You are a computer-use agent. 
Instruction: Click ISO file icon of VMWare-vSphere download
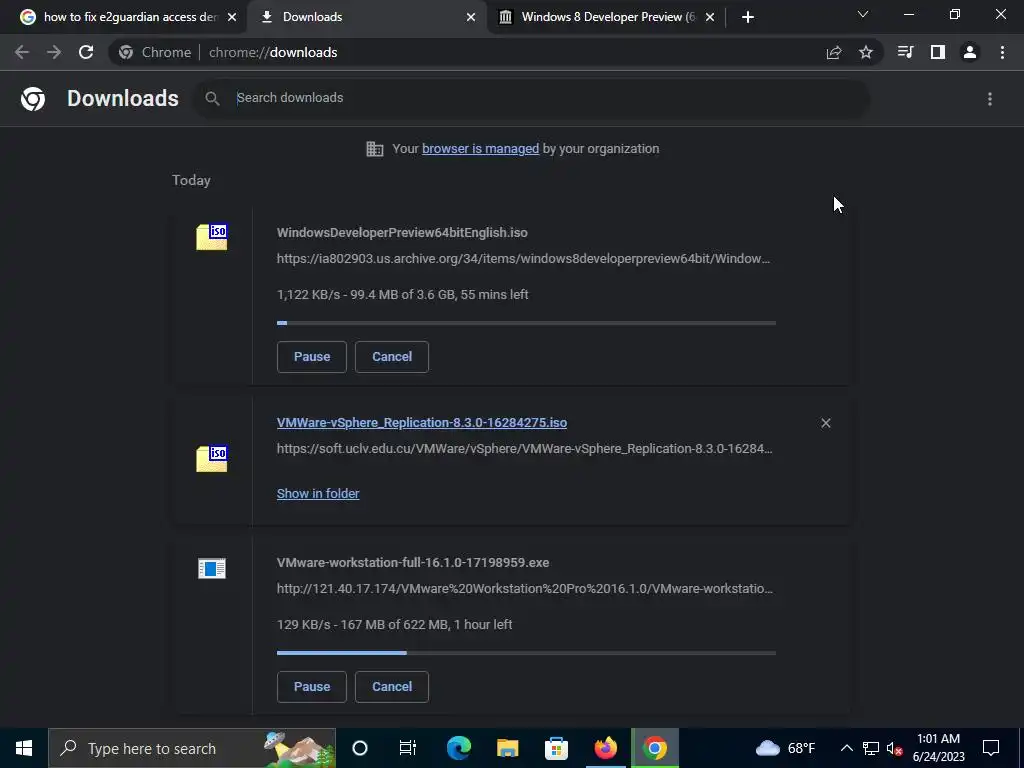(212, 458)
